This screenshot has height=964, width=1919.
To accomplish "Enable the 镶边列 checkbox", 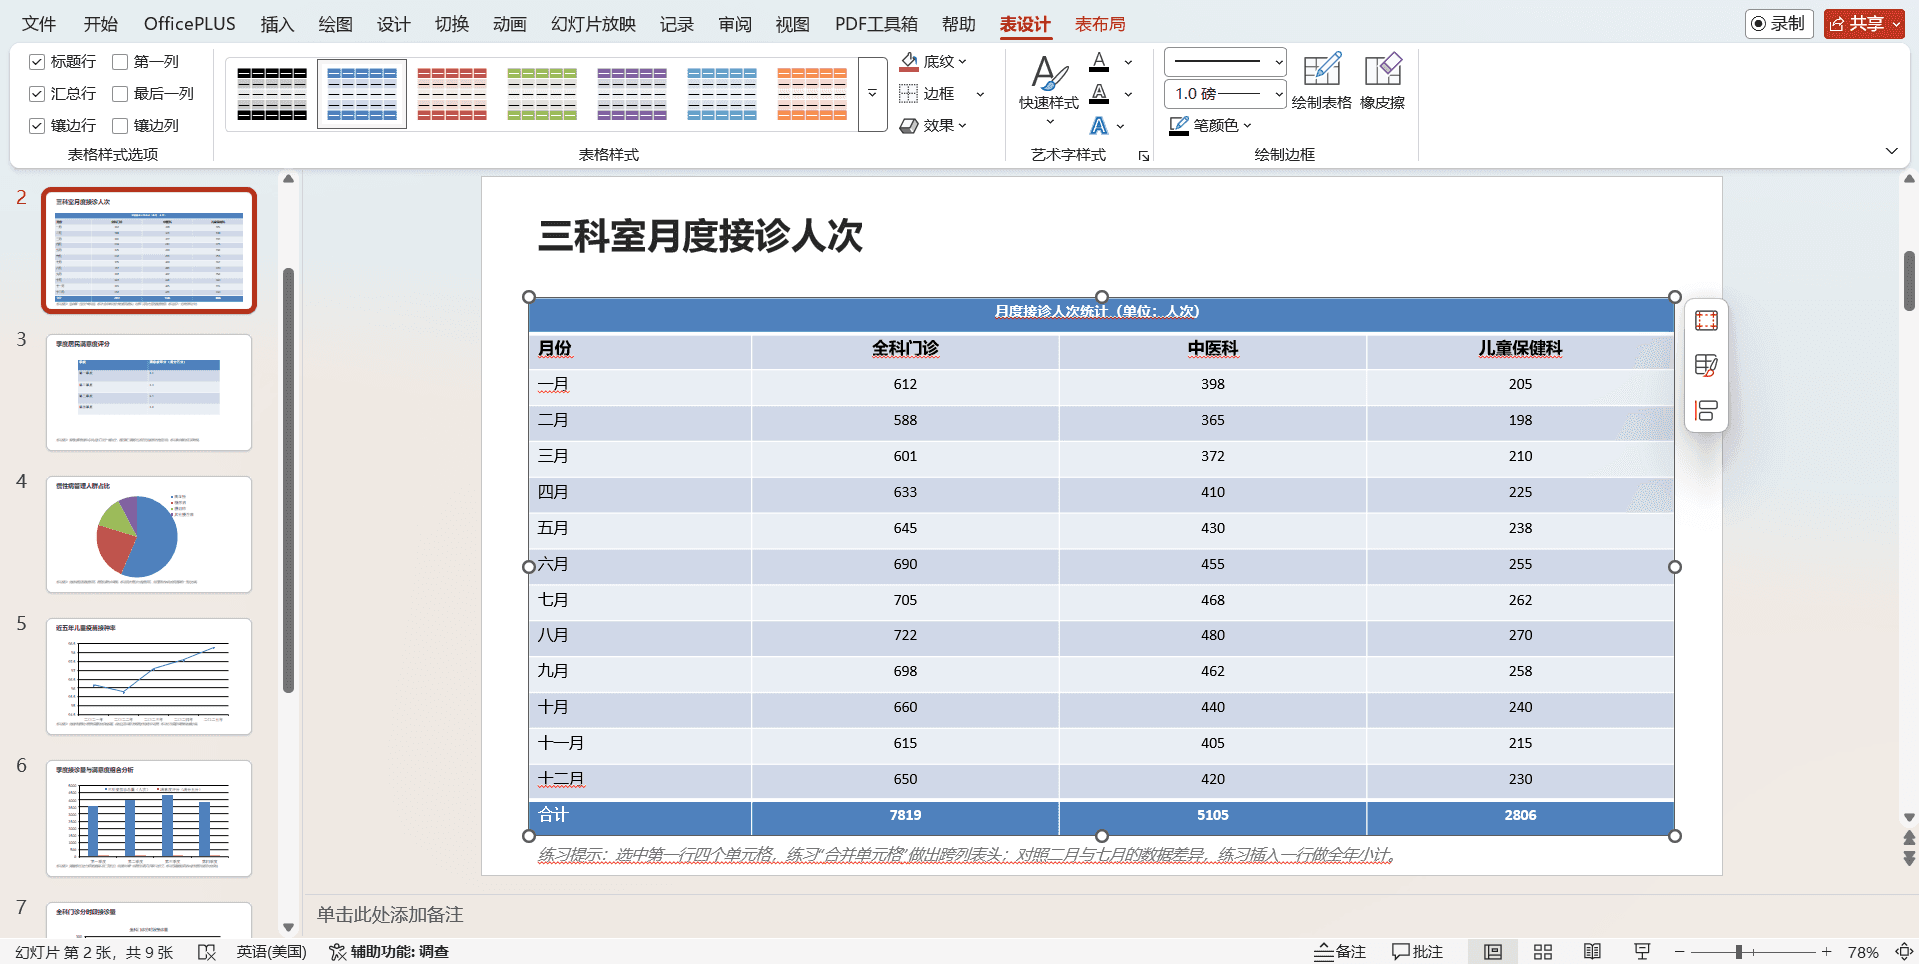I will pyautogui.click(x=120, y=126).
